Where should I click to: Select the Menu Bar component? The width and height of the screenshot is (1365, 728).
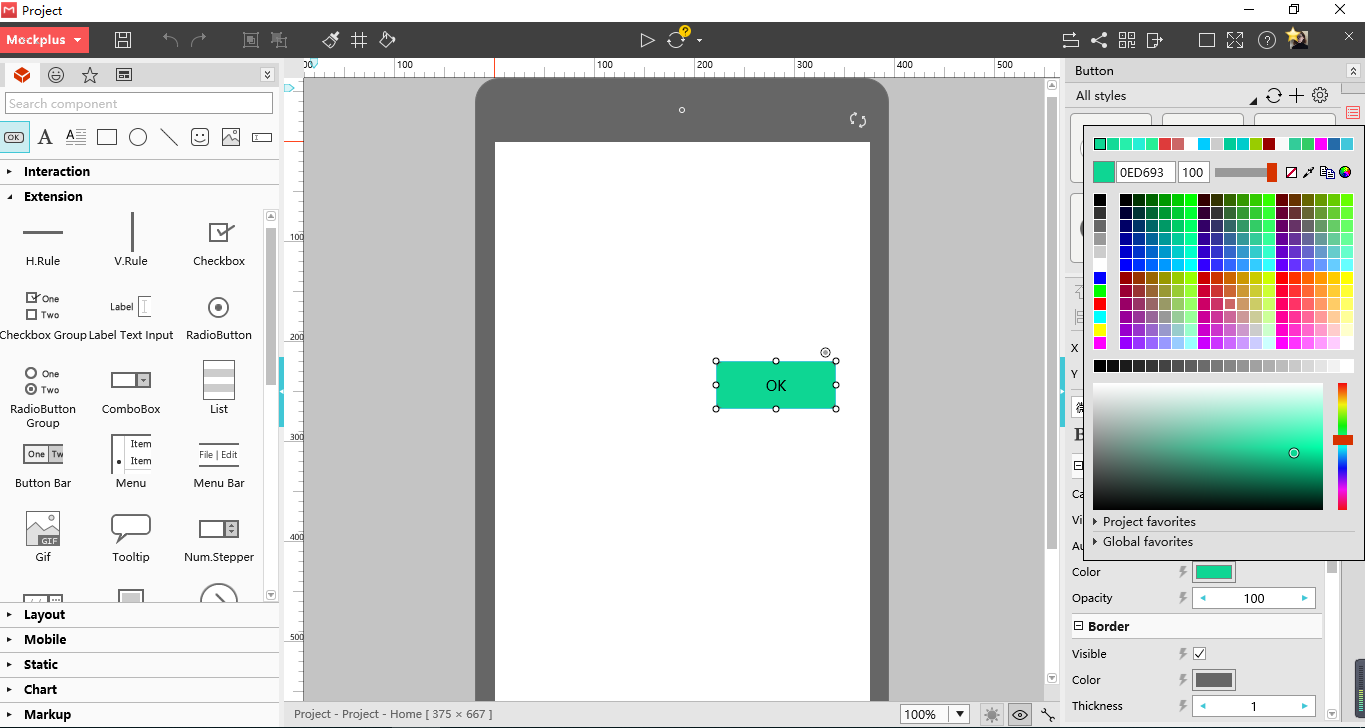tap(219, 463)
